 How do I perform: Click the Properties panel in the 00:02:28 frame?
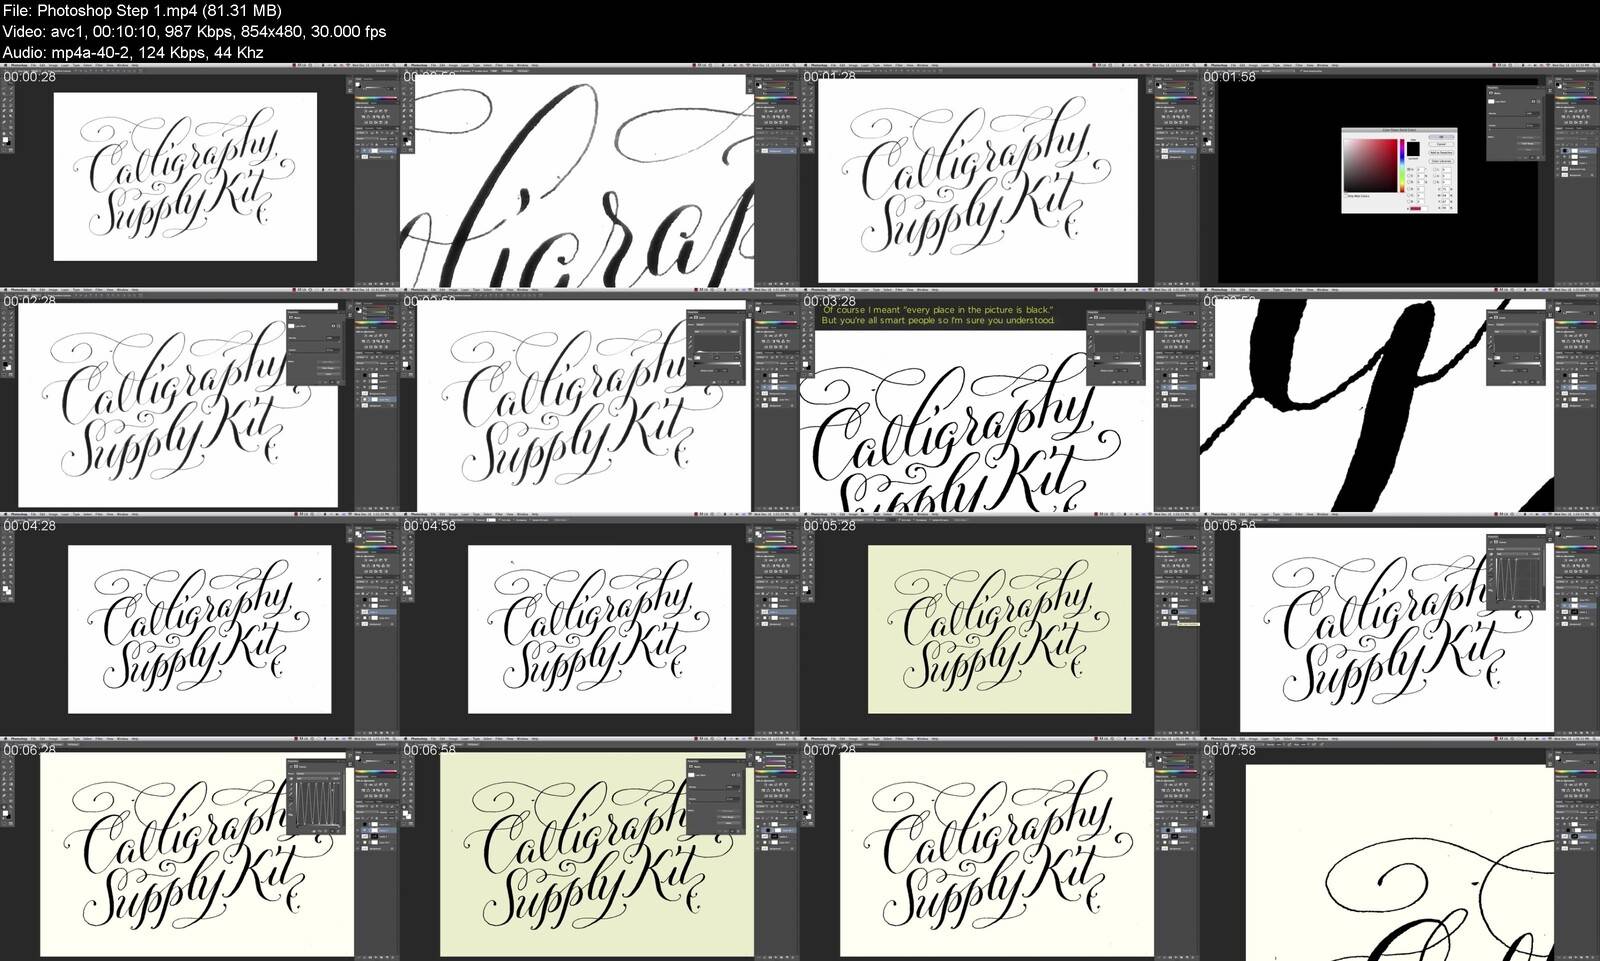click(x=315, y=347)
